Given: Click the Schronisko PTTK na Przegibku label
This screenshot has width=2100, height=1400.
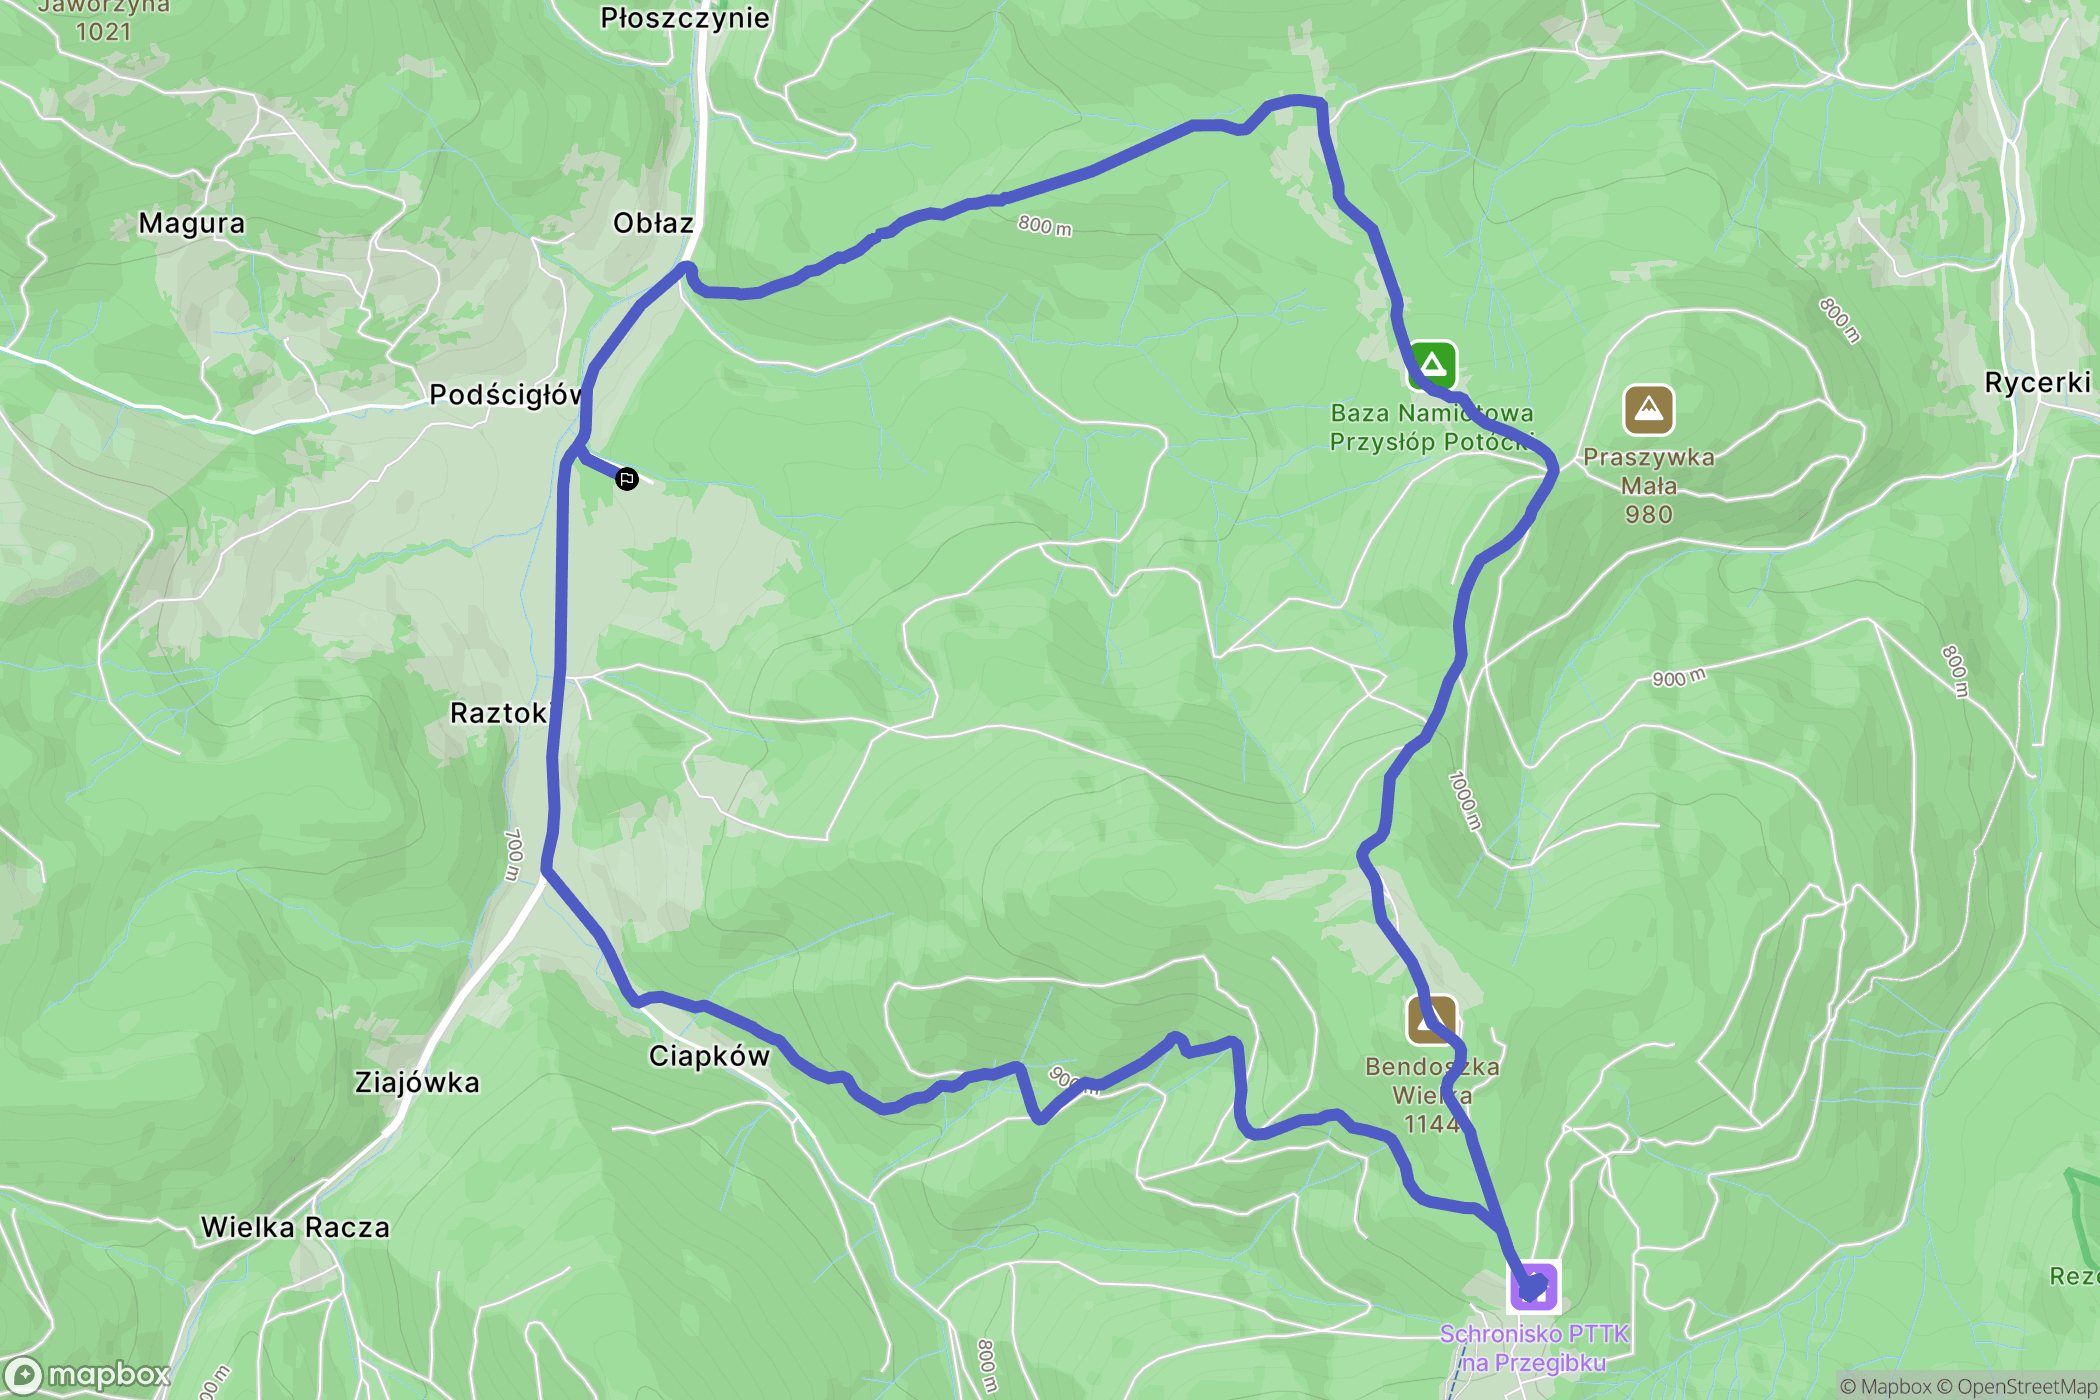Looking at the screenshot, I should [x=1534, y=1348].
